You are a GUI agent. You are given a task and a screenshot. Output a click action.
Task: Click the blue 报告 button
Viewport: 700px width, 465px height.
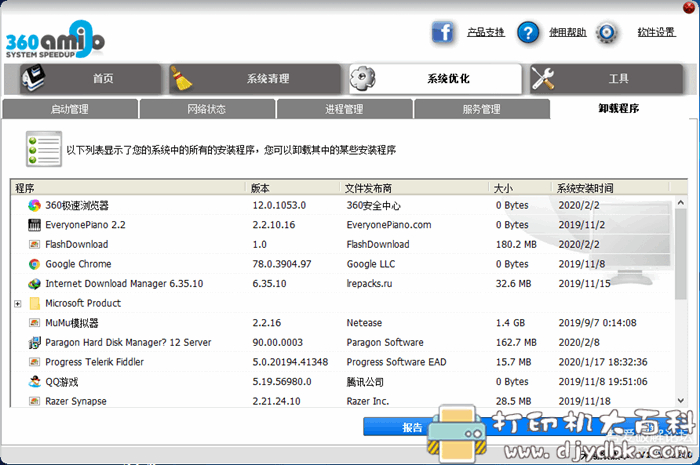coord(412,428)
